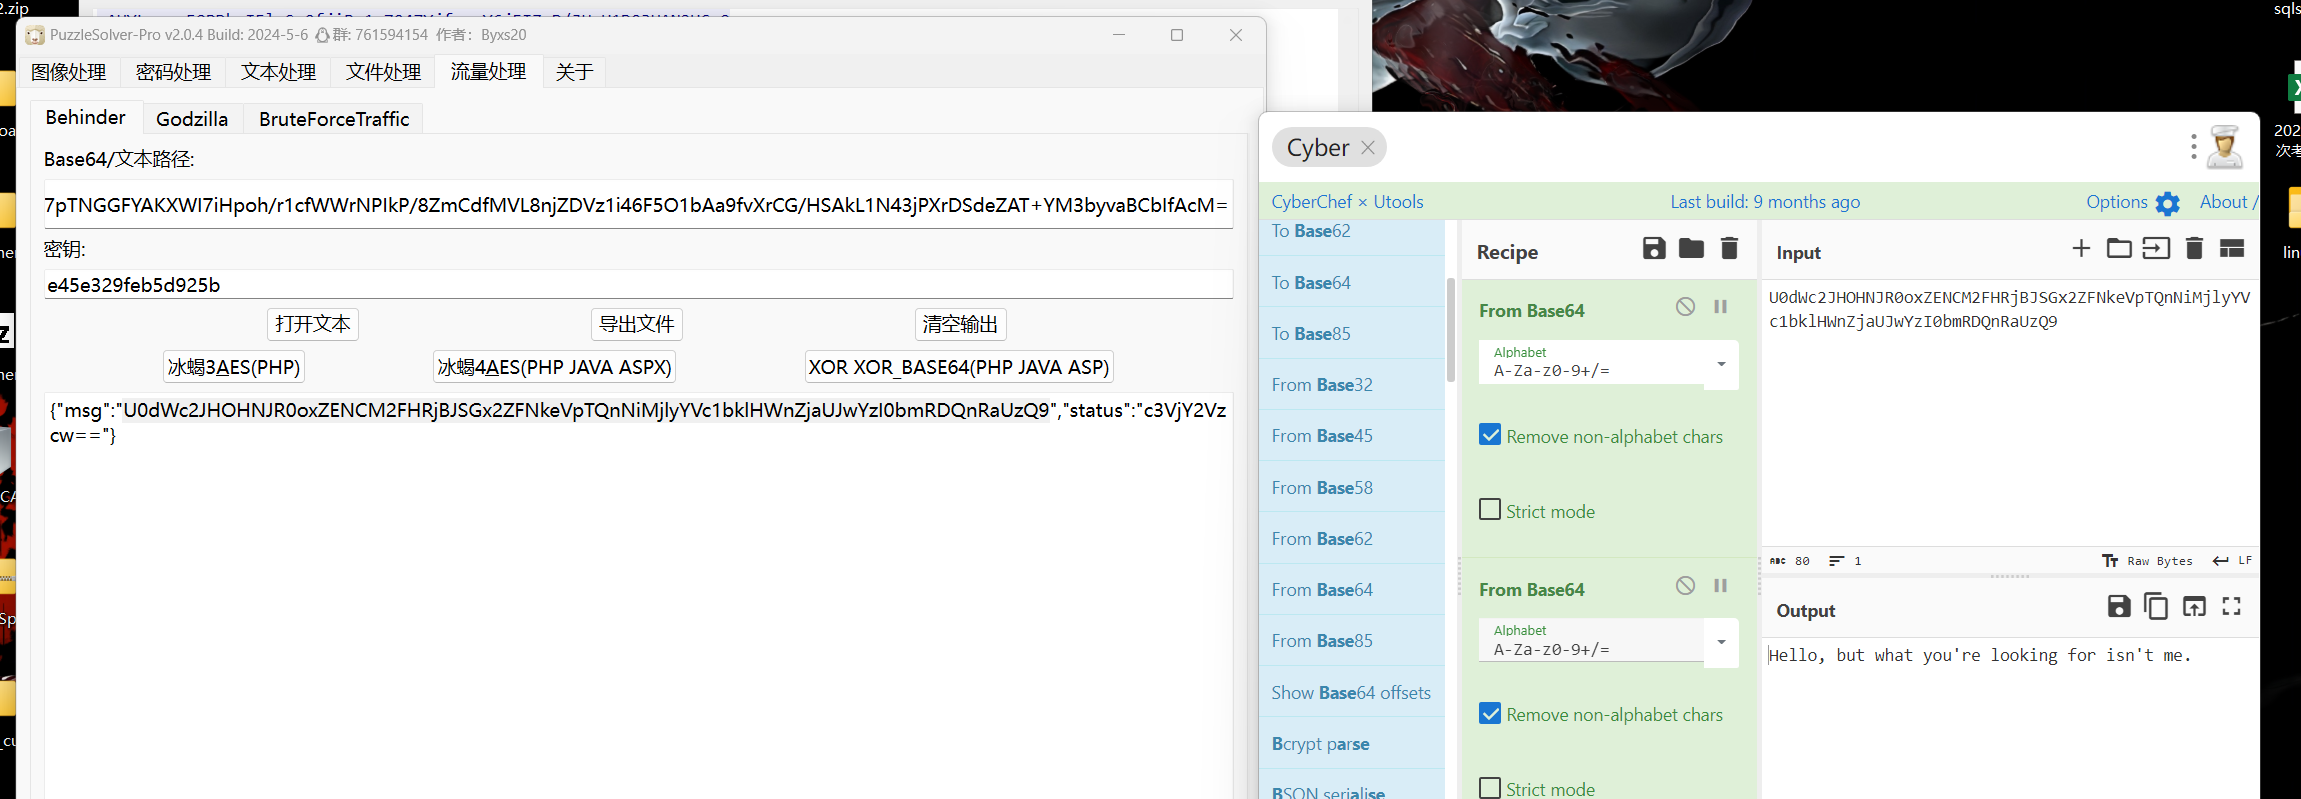2301x799 pixels.
Task: Open file as input icon
Action: click(2156, 248)
